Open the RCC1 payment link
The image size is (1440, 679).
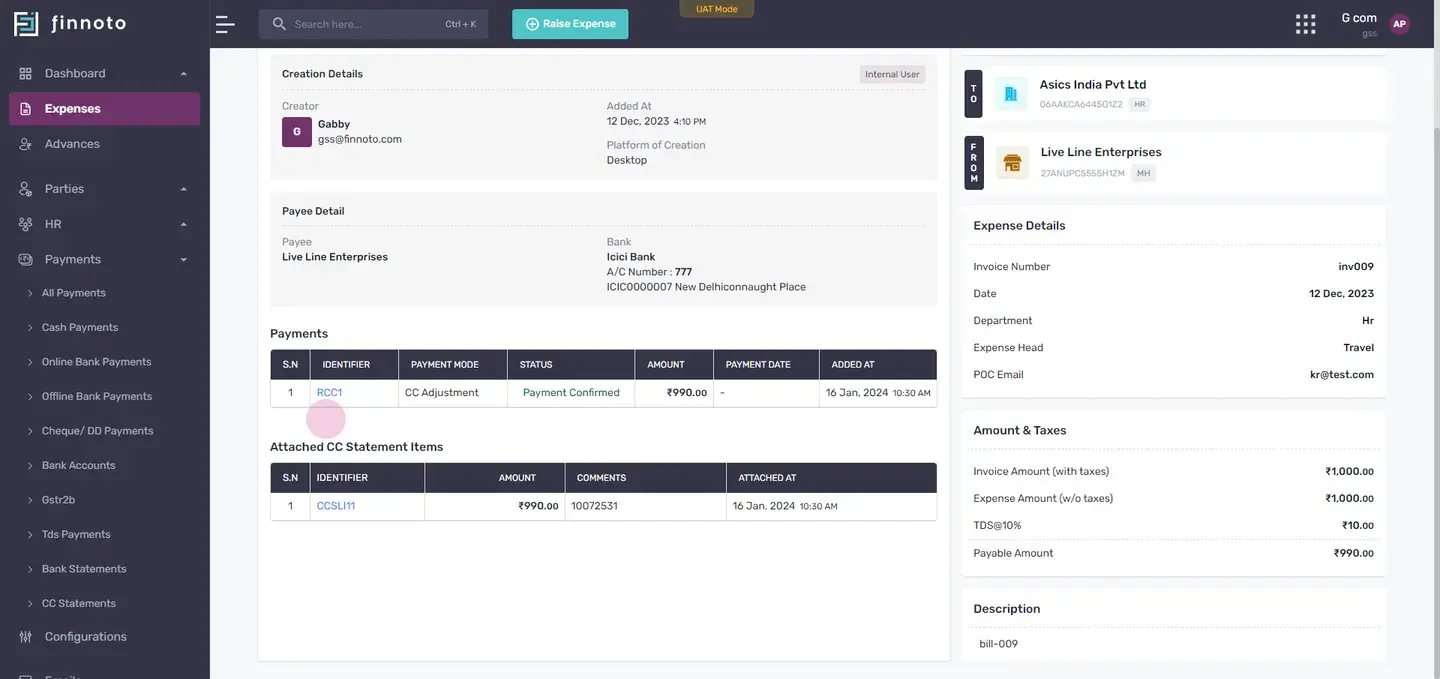(x=329, y=393)
